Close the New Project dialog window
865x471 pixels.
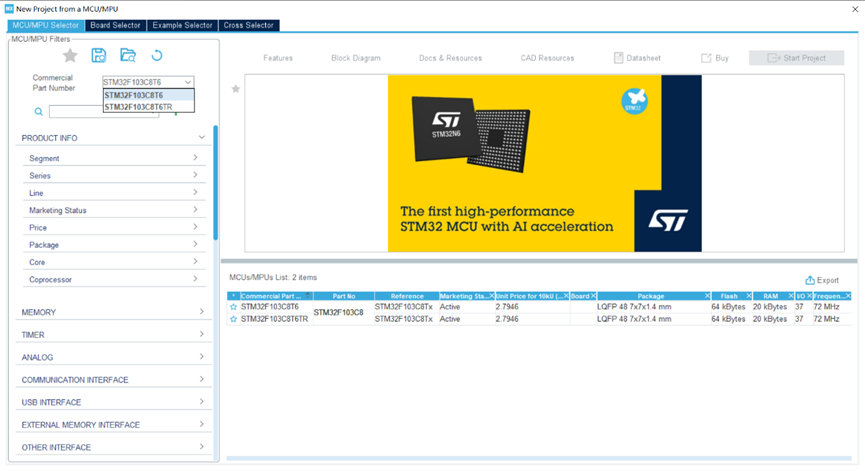click(855, 9)
